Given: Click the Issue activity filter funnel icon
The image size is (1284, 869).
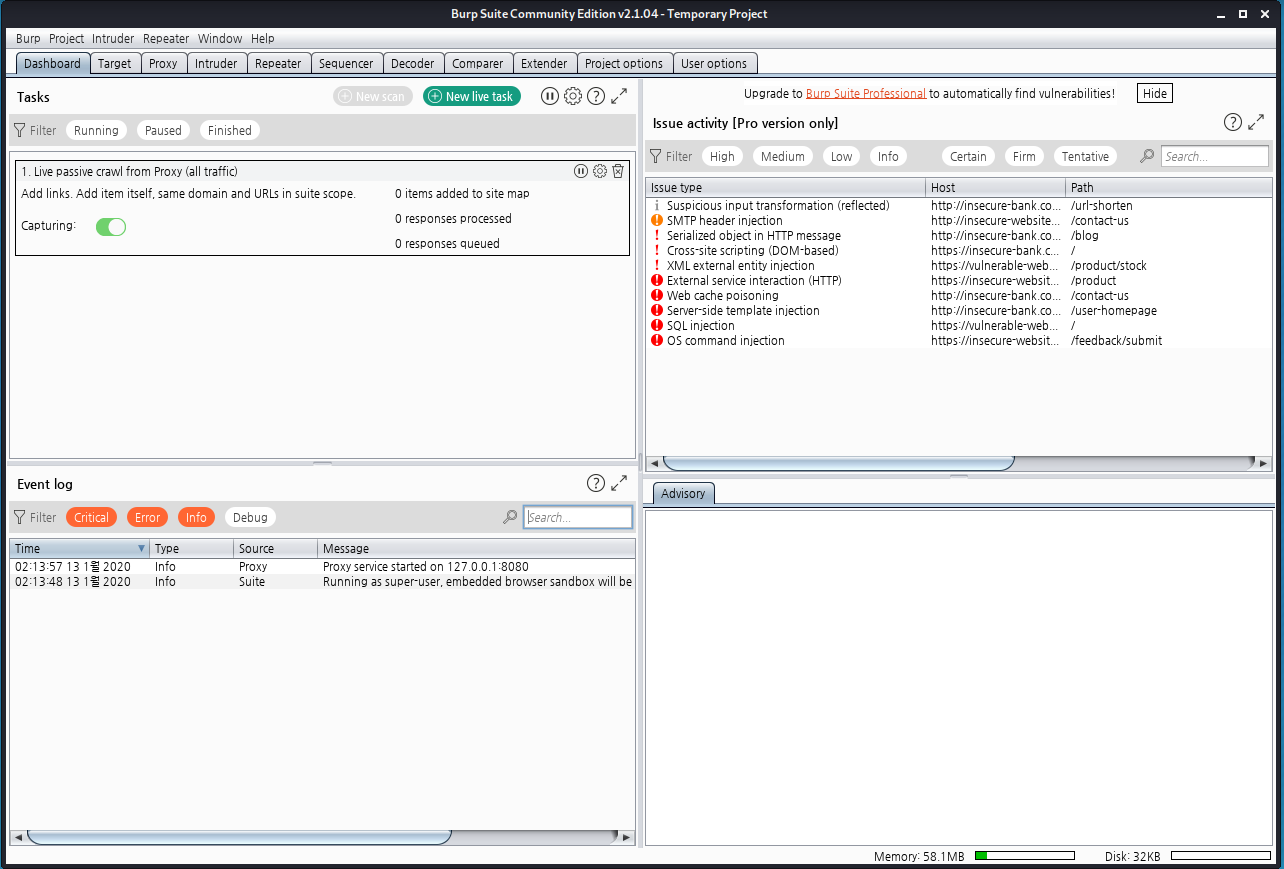Looking at the screenshot, I should click(656, 156).
